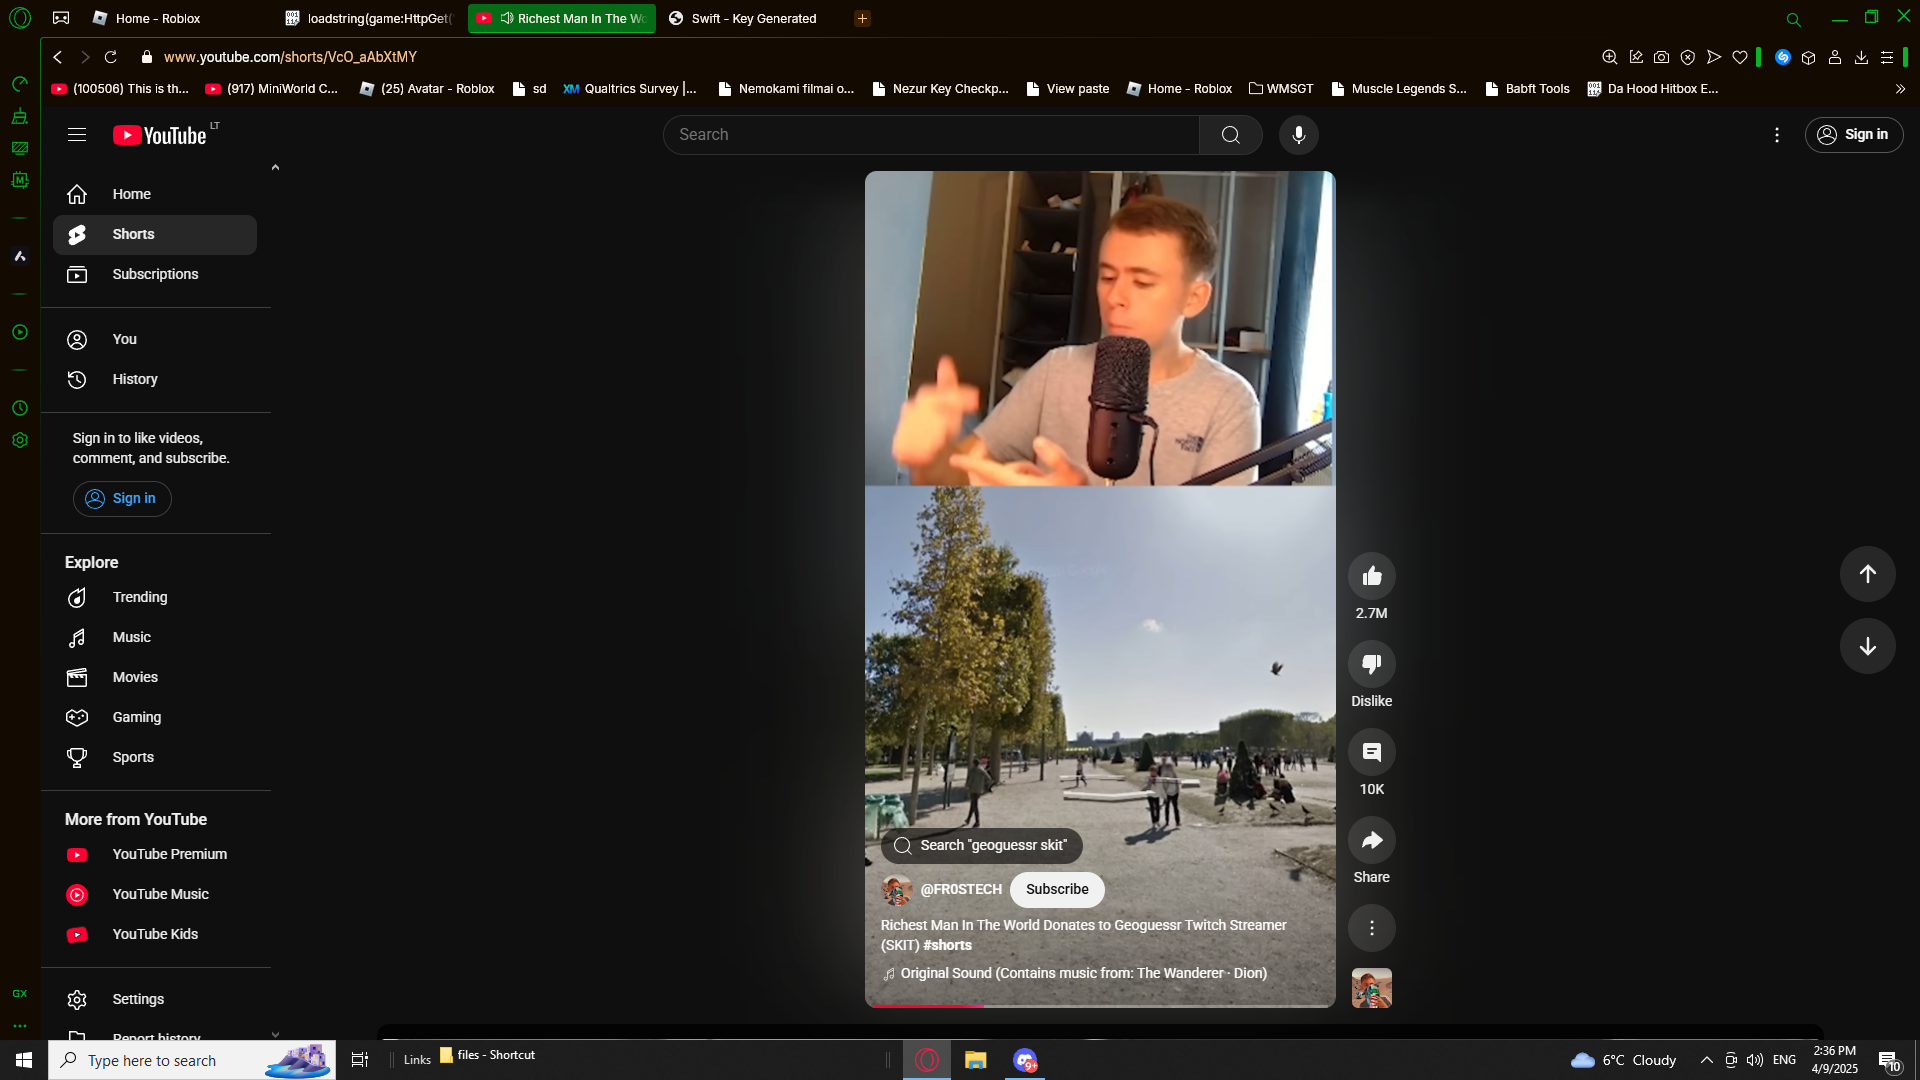Open FR0STECH channel avatar
This screenshot has width=1920, height=1080.
click(897, 890)
